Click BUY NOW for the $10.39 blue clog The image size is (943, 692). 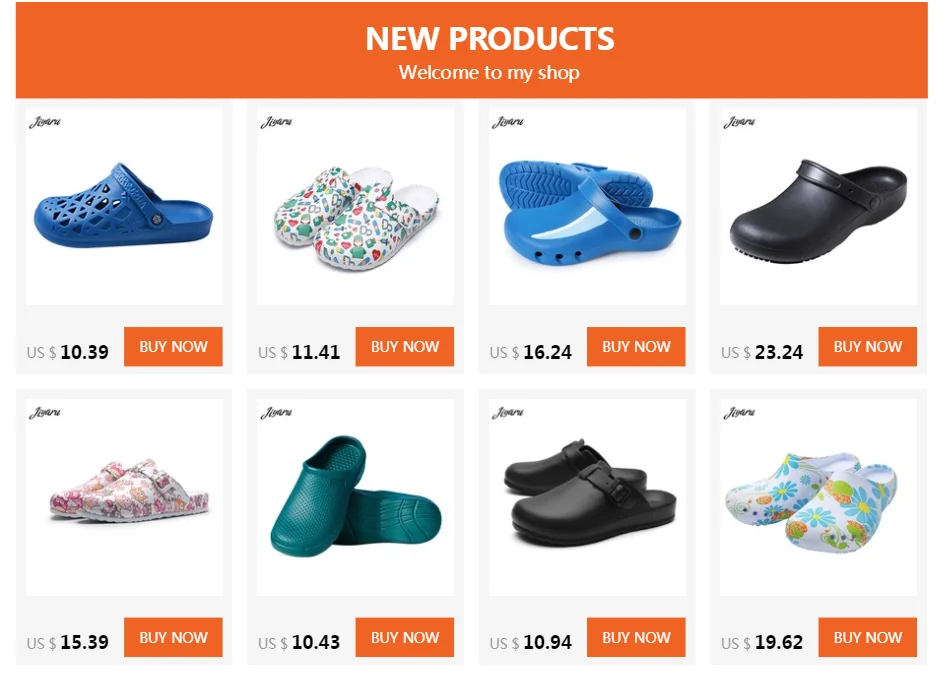(x=173, y=346)
